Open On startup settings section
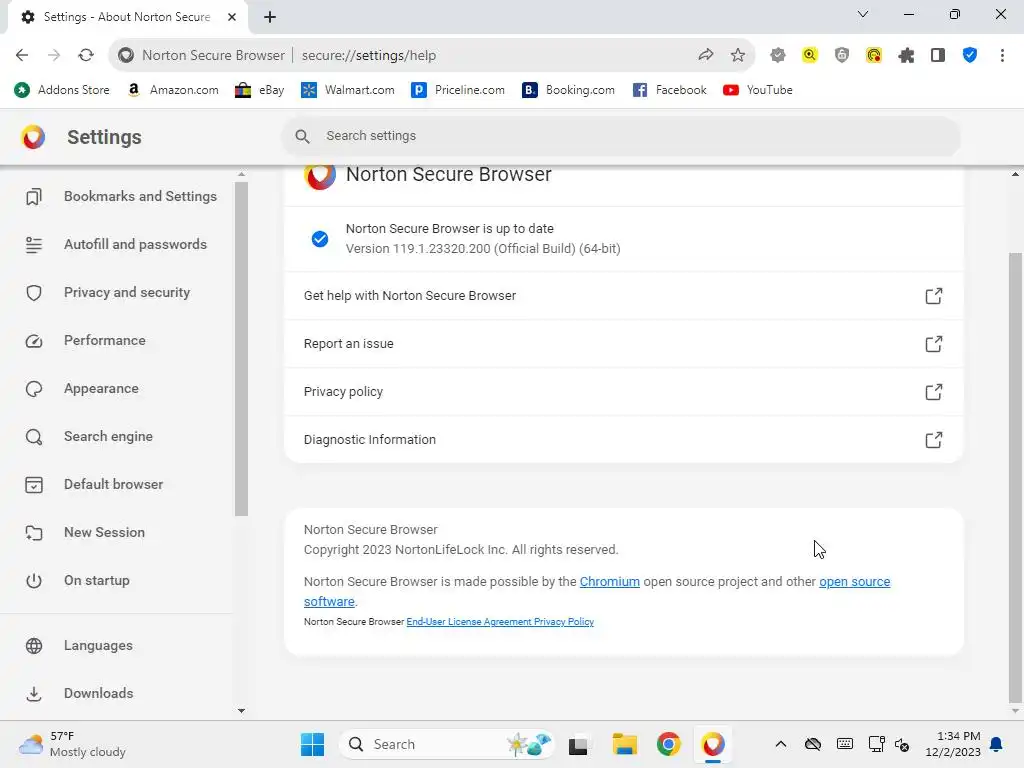The image size is (1024, 768). 77,581
